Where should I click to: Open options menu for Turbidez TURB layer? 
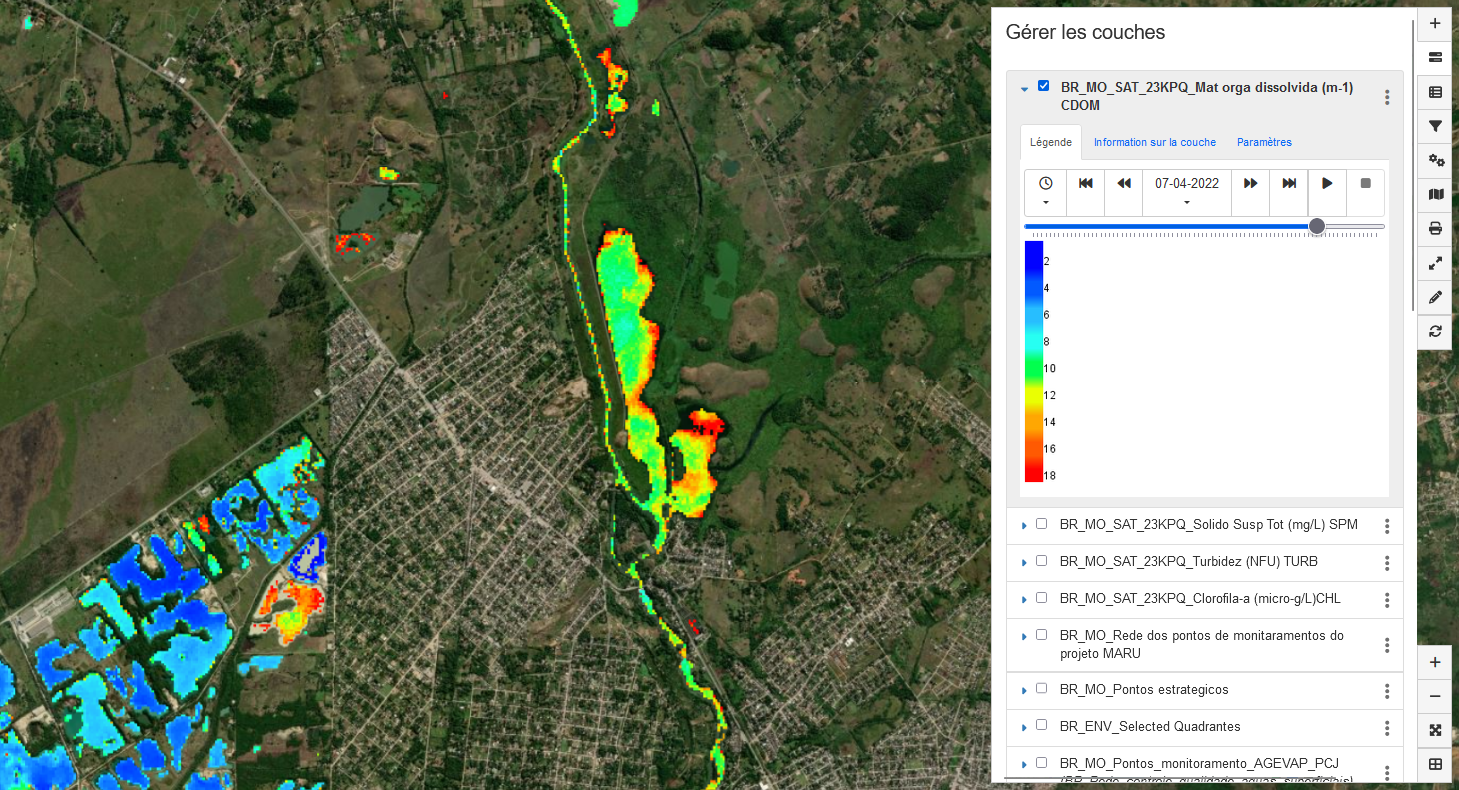click(x=1386, y=563)
